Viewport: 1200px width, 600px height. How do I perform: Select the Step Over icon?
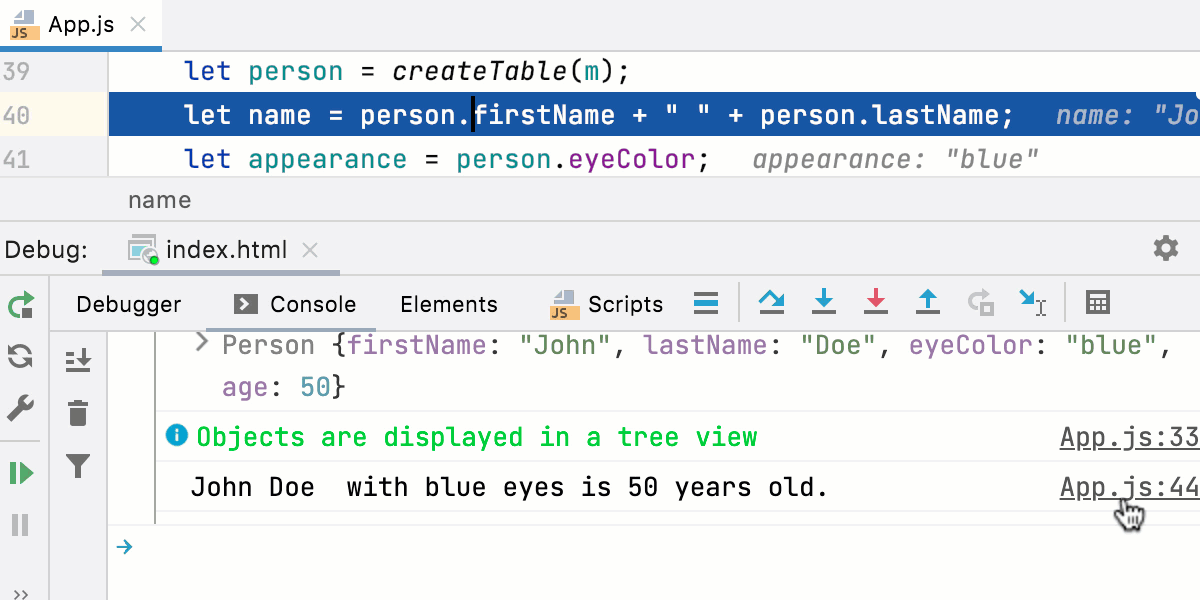tap(772, 302)
